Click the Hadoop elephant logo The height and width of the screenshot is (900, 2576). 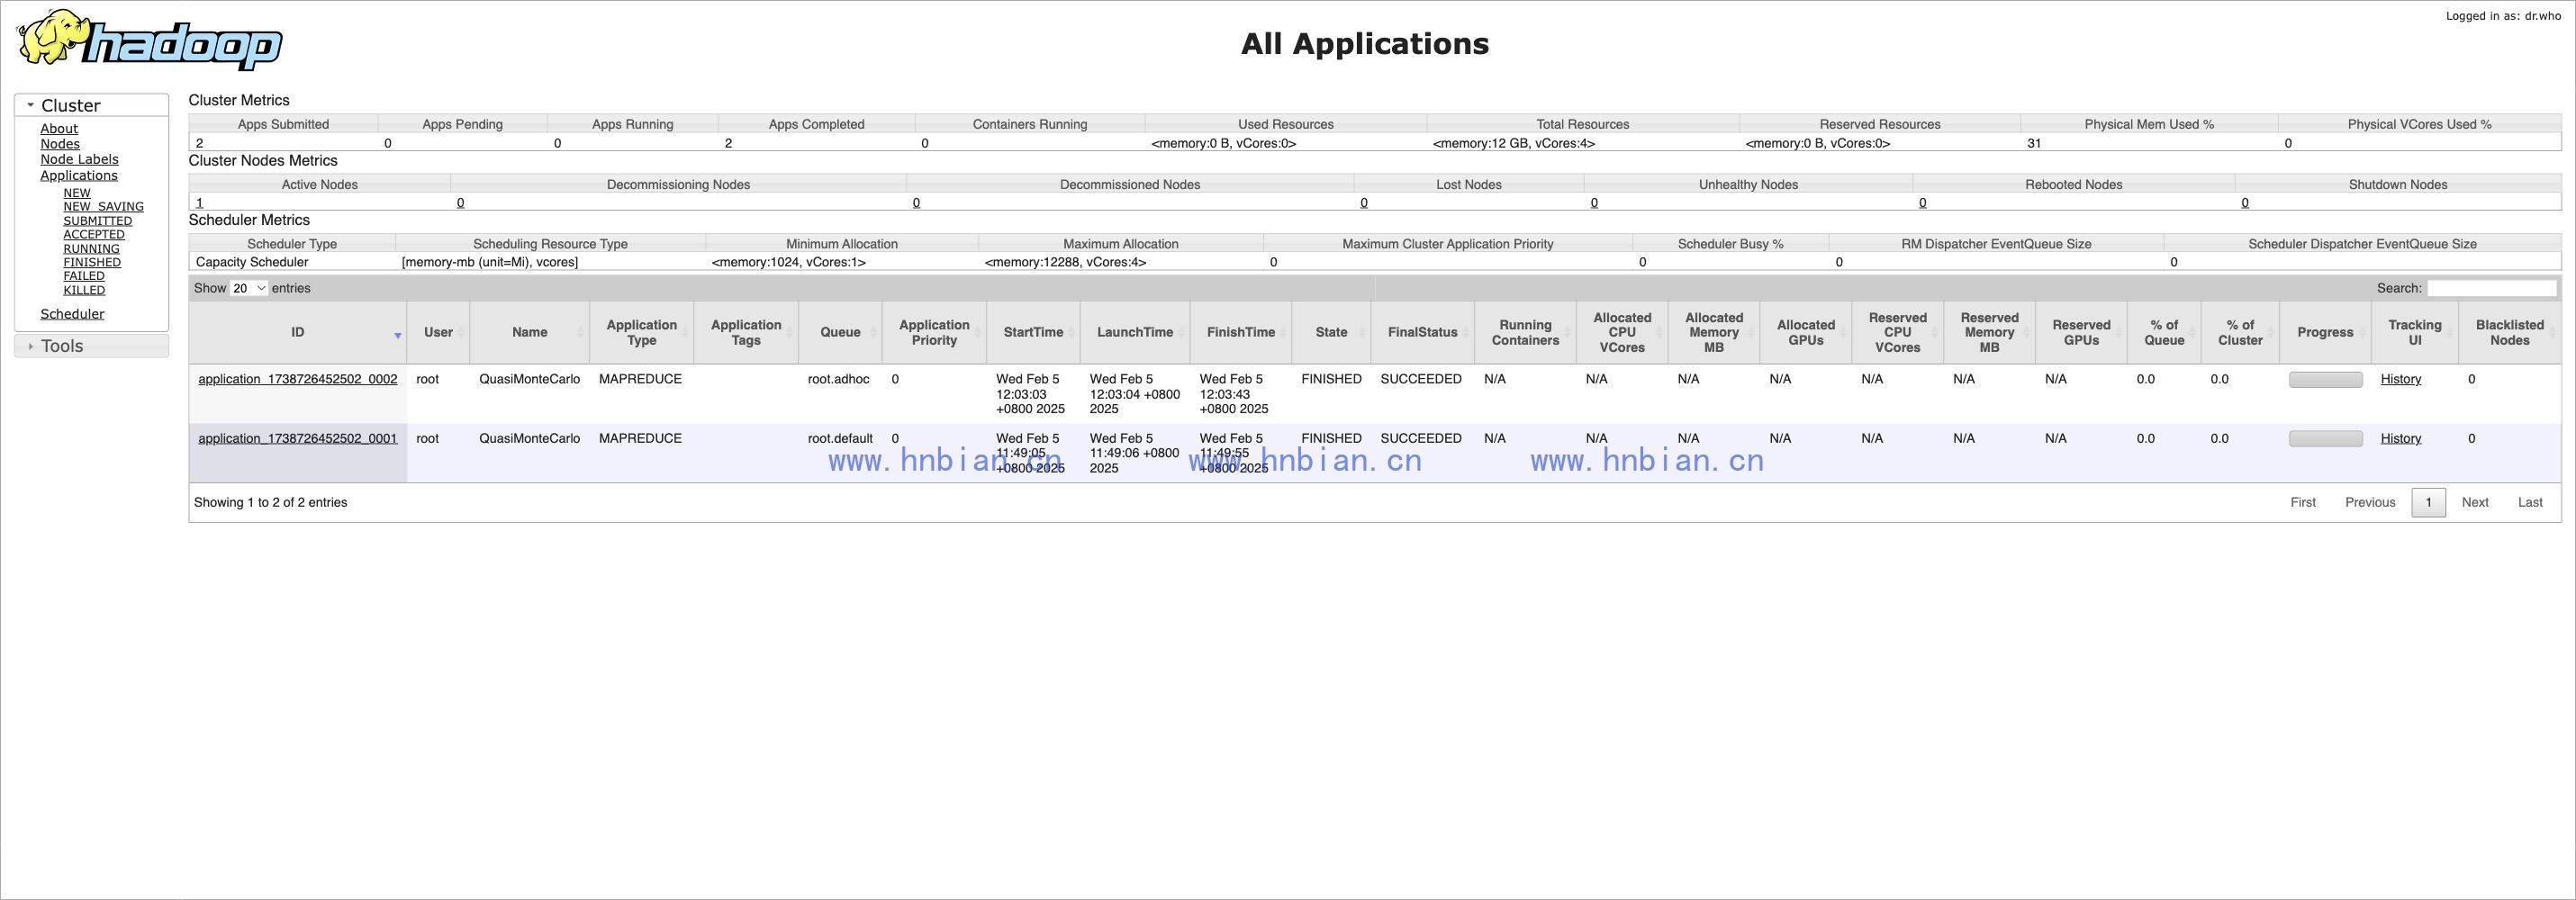(x=149, y=40)
